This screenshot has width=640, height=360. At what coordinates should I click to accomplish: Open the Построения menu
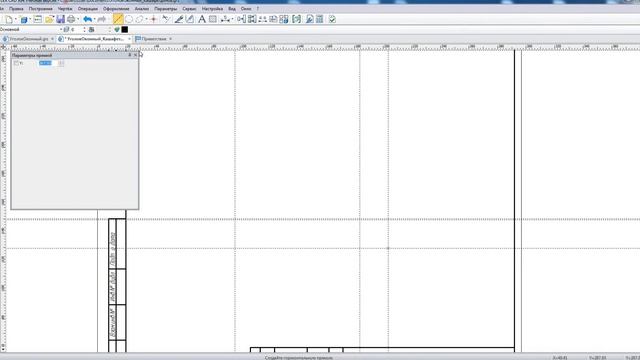tap(40, 9)
